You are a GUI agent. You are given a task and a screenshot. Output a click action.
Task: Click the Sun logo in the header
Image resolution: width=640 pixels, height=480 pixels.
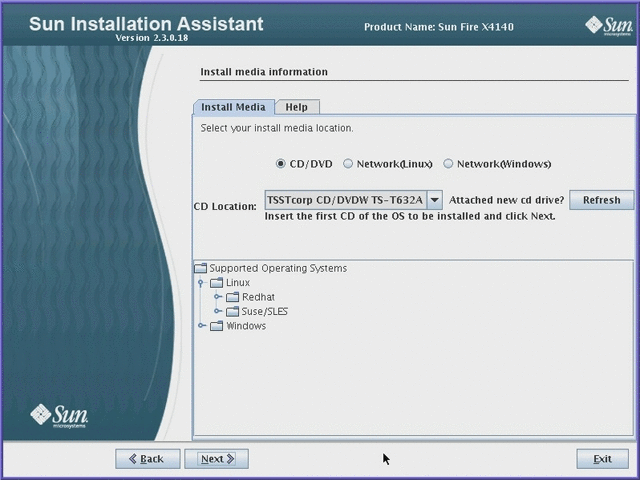tap(609, 26)
